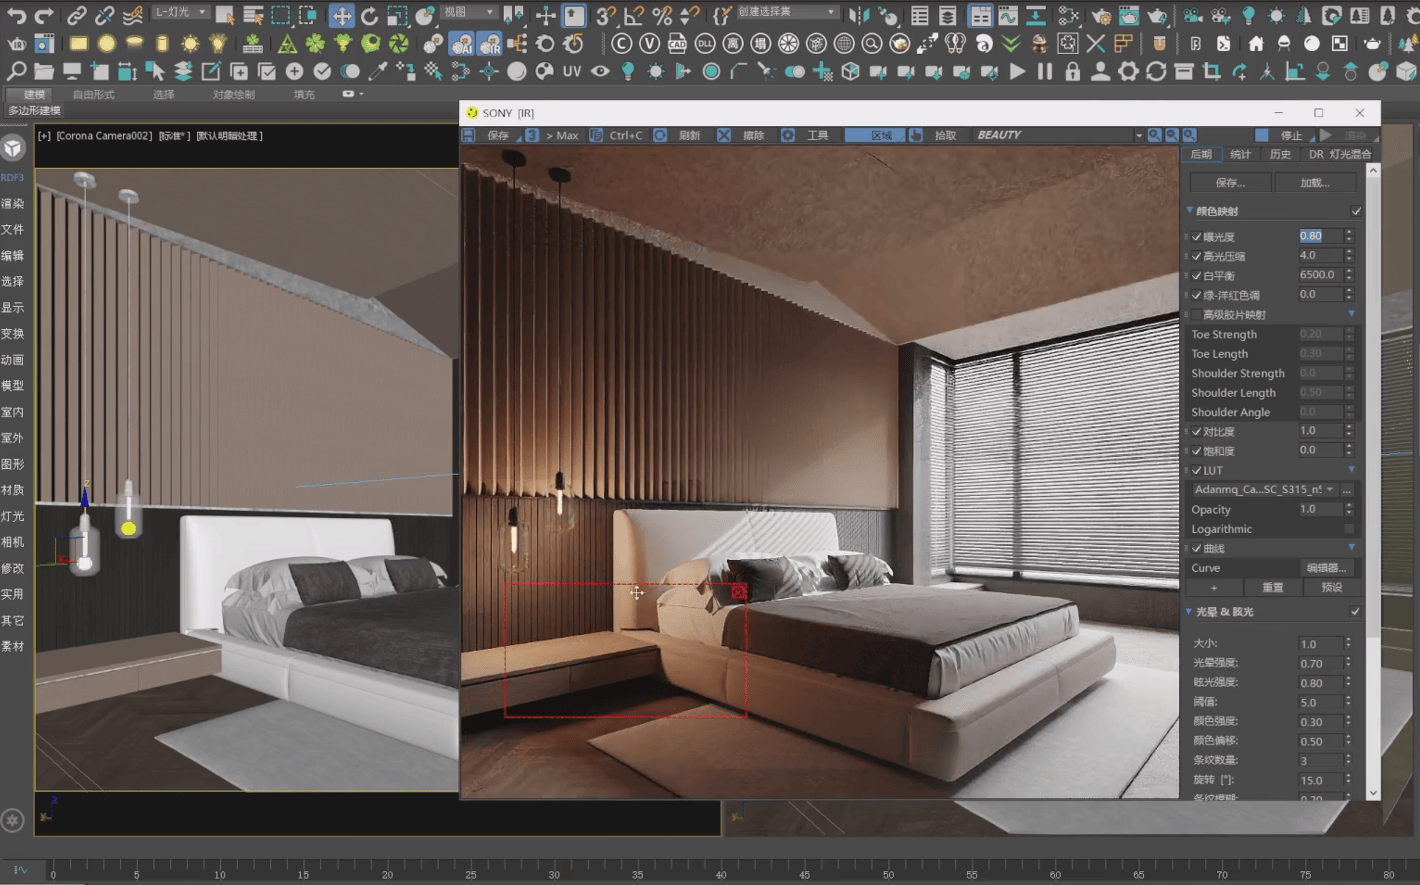This screenshot has height=885, width=1420.
Task: Open the BEAUTY render element dropdown
Action: point(1140,134)
